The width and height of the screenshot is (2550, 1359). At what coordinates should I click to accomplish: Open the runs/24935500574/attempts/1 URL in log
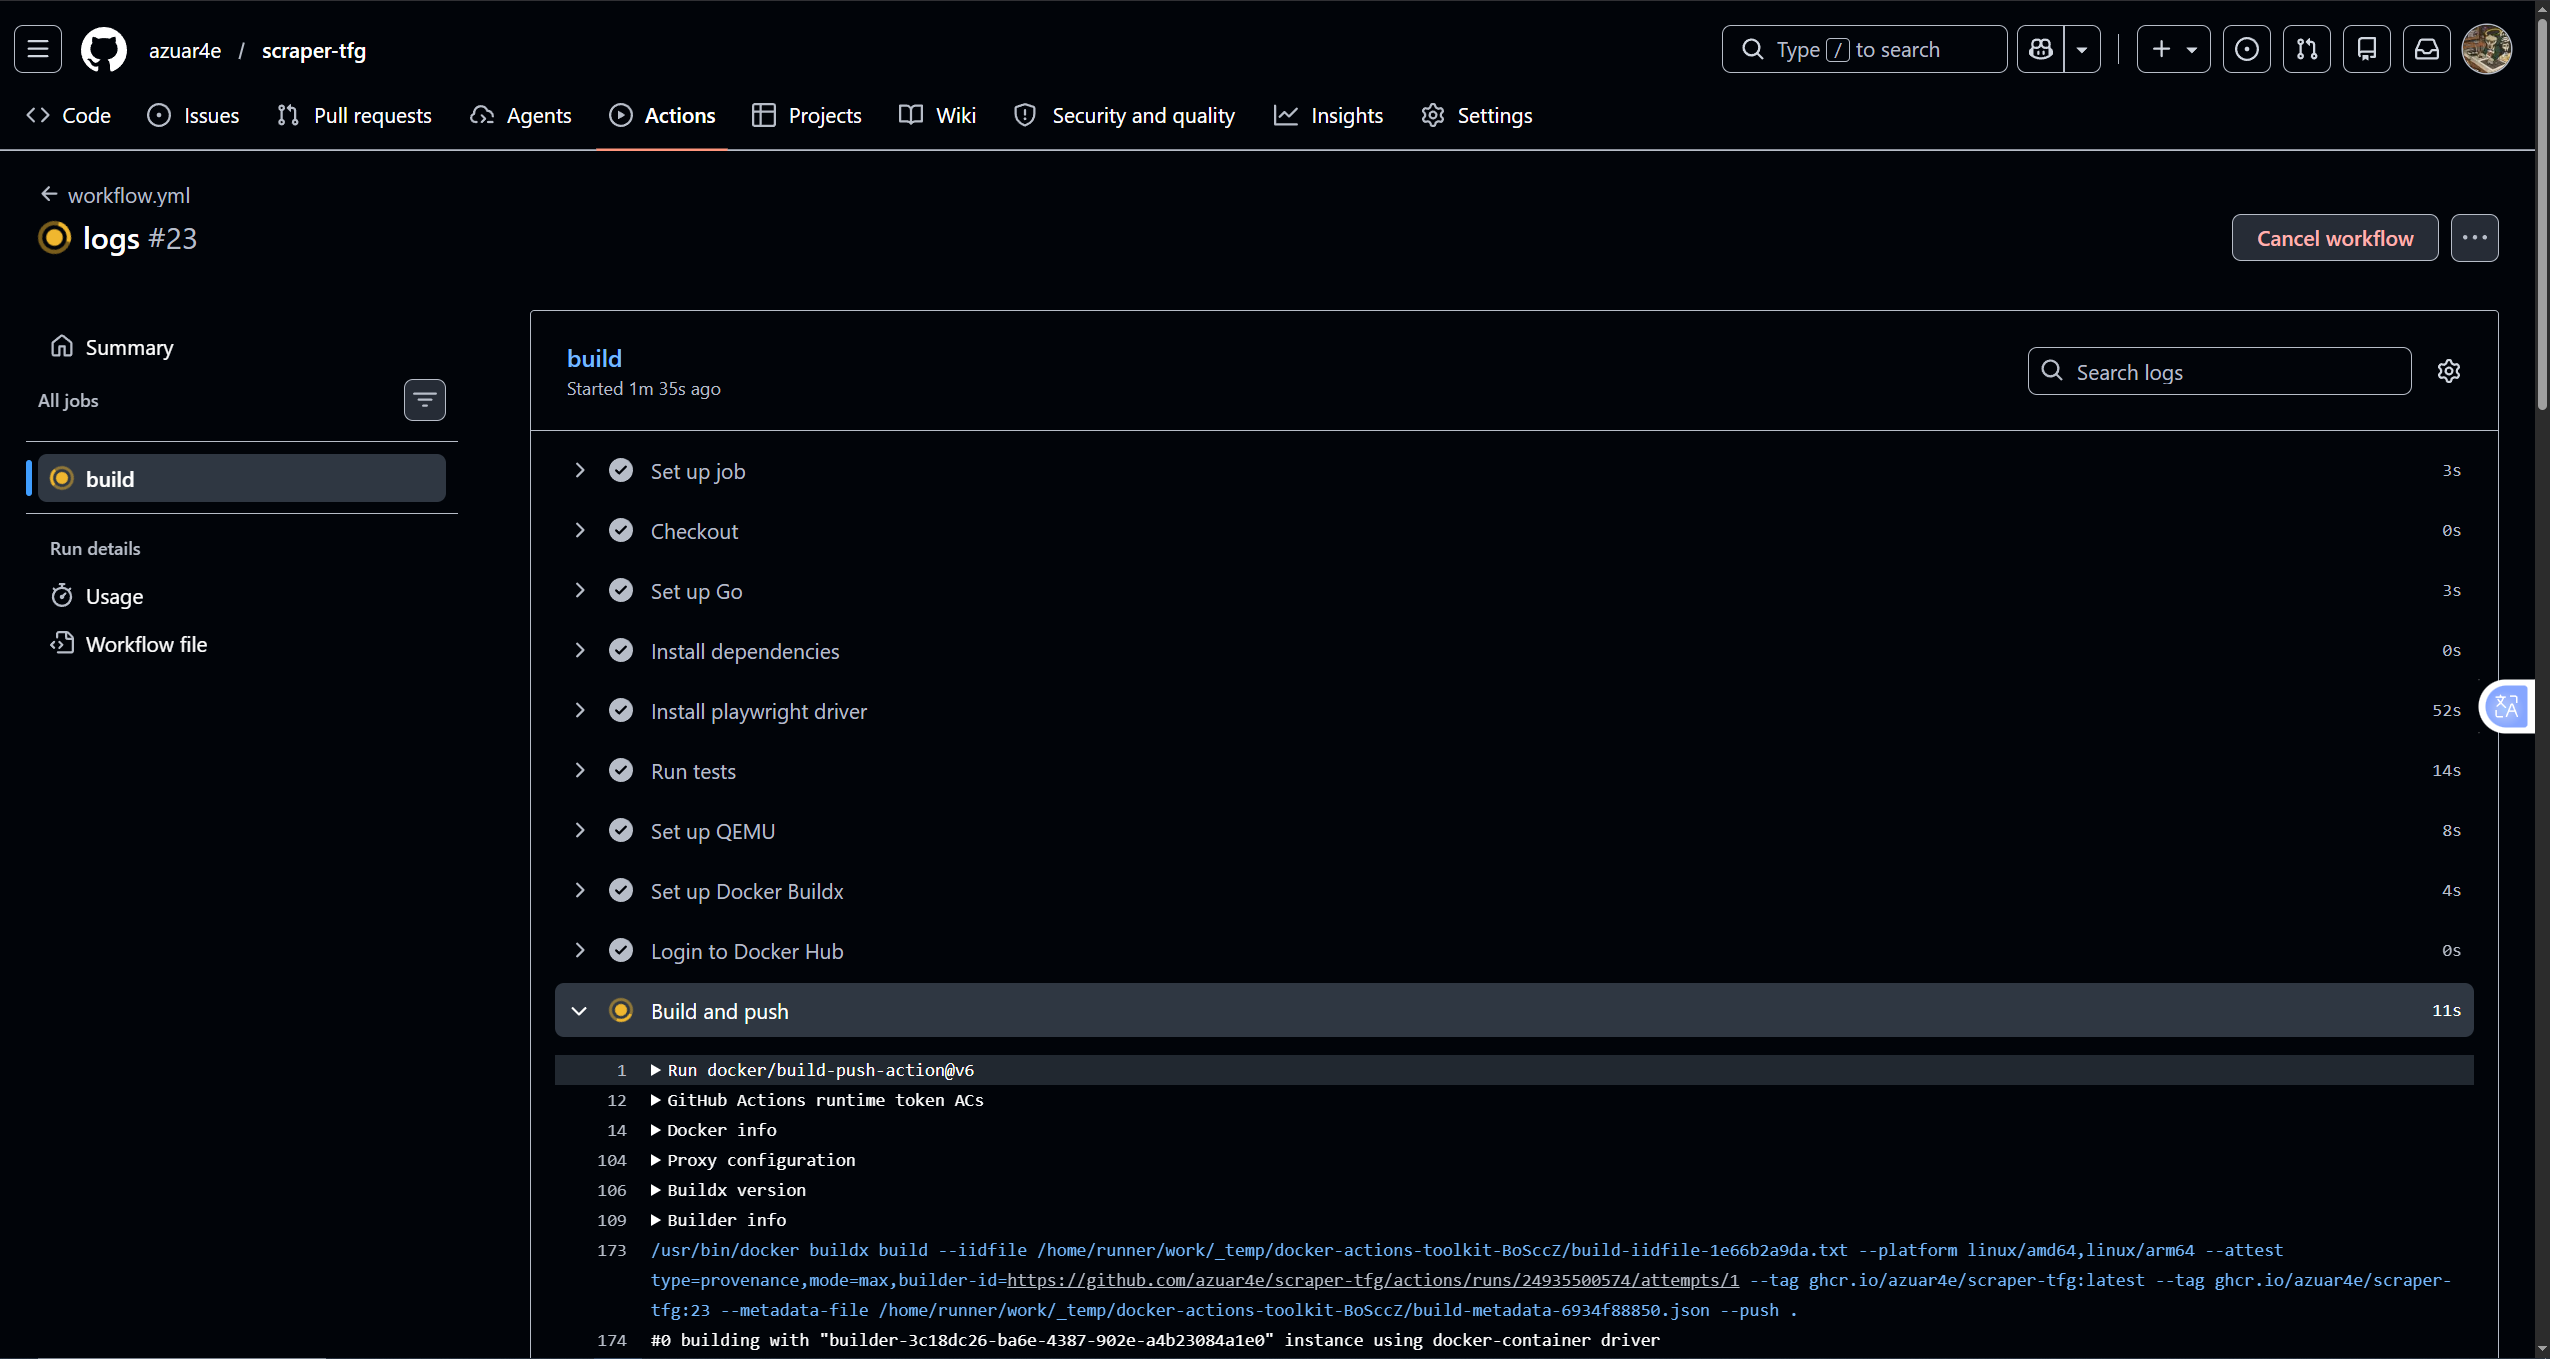[1373, 1280]
